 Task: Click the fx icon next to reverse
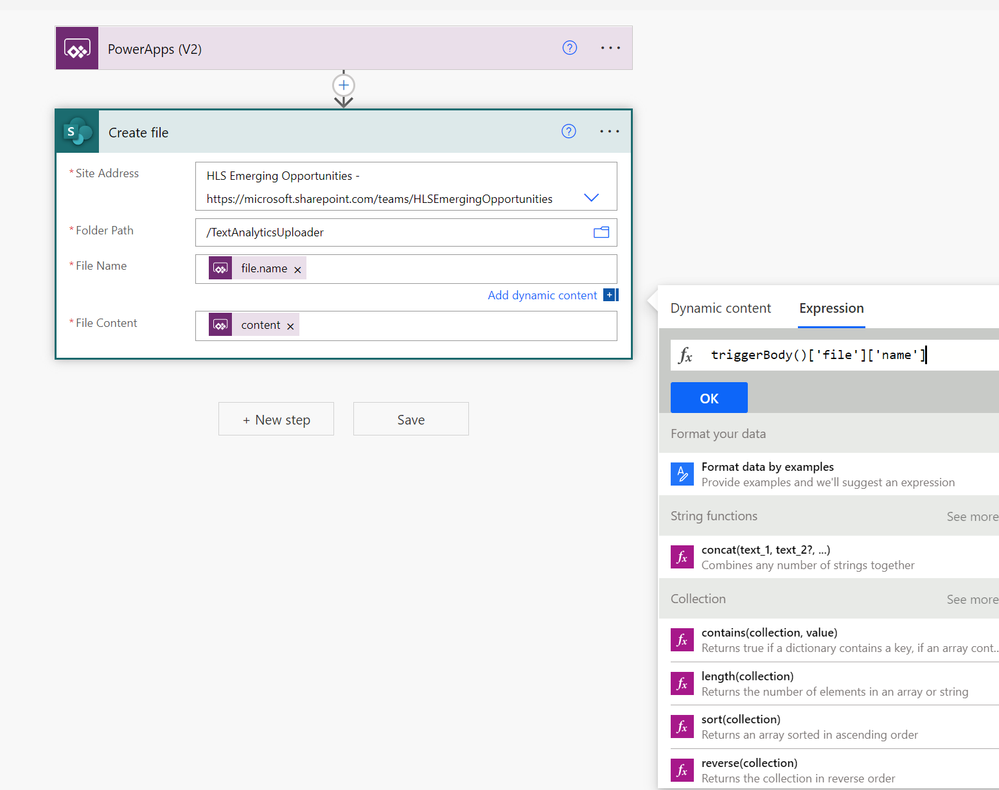[x=682, y=770]
